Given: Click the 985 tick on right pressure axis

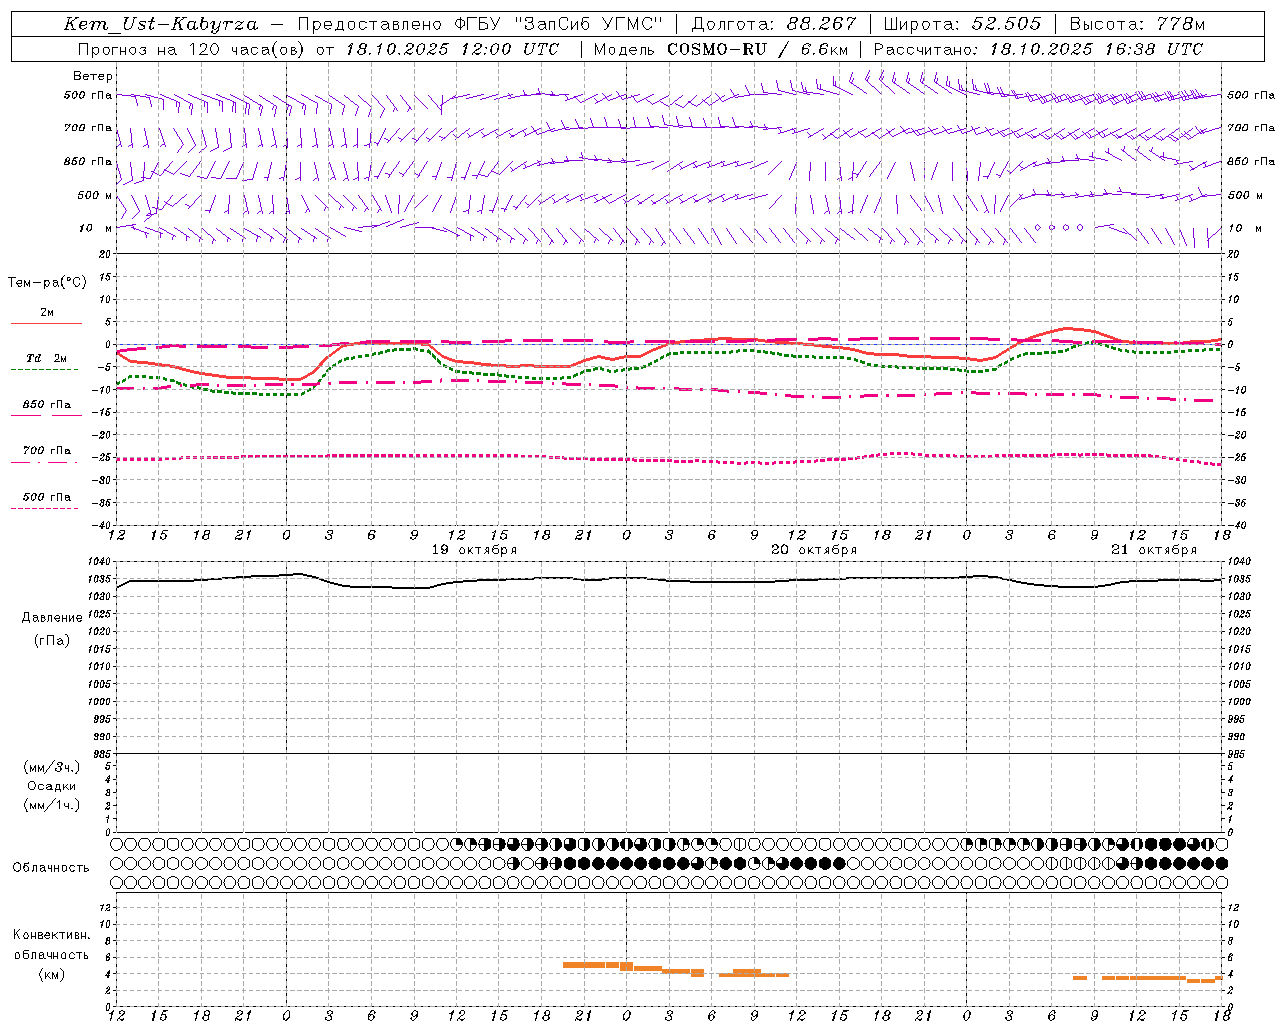Looking at the screenshot, I should (x=1237, y=754).
